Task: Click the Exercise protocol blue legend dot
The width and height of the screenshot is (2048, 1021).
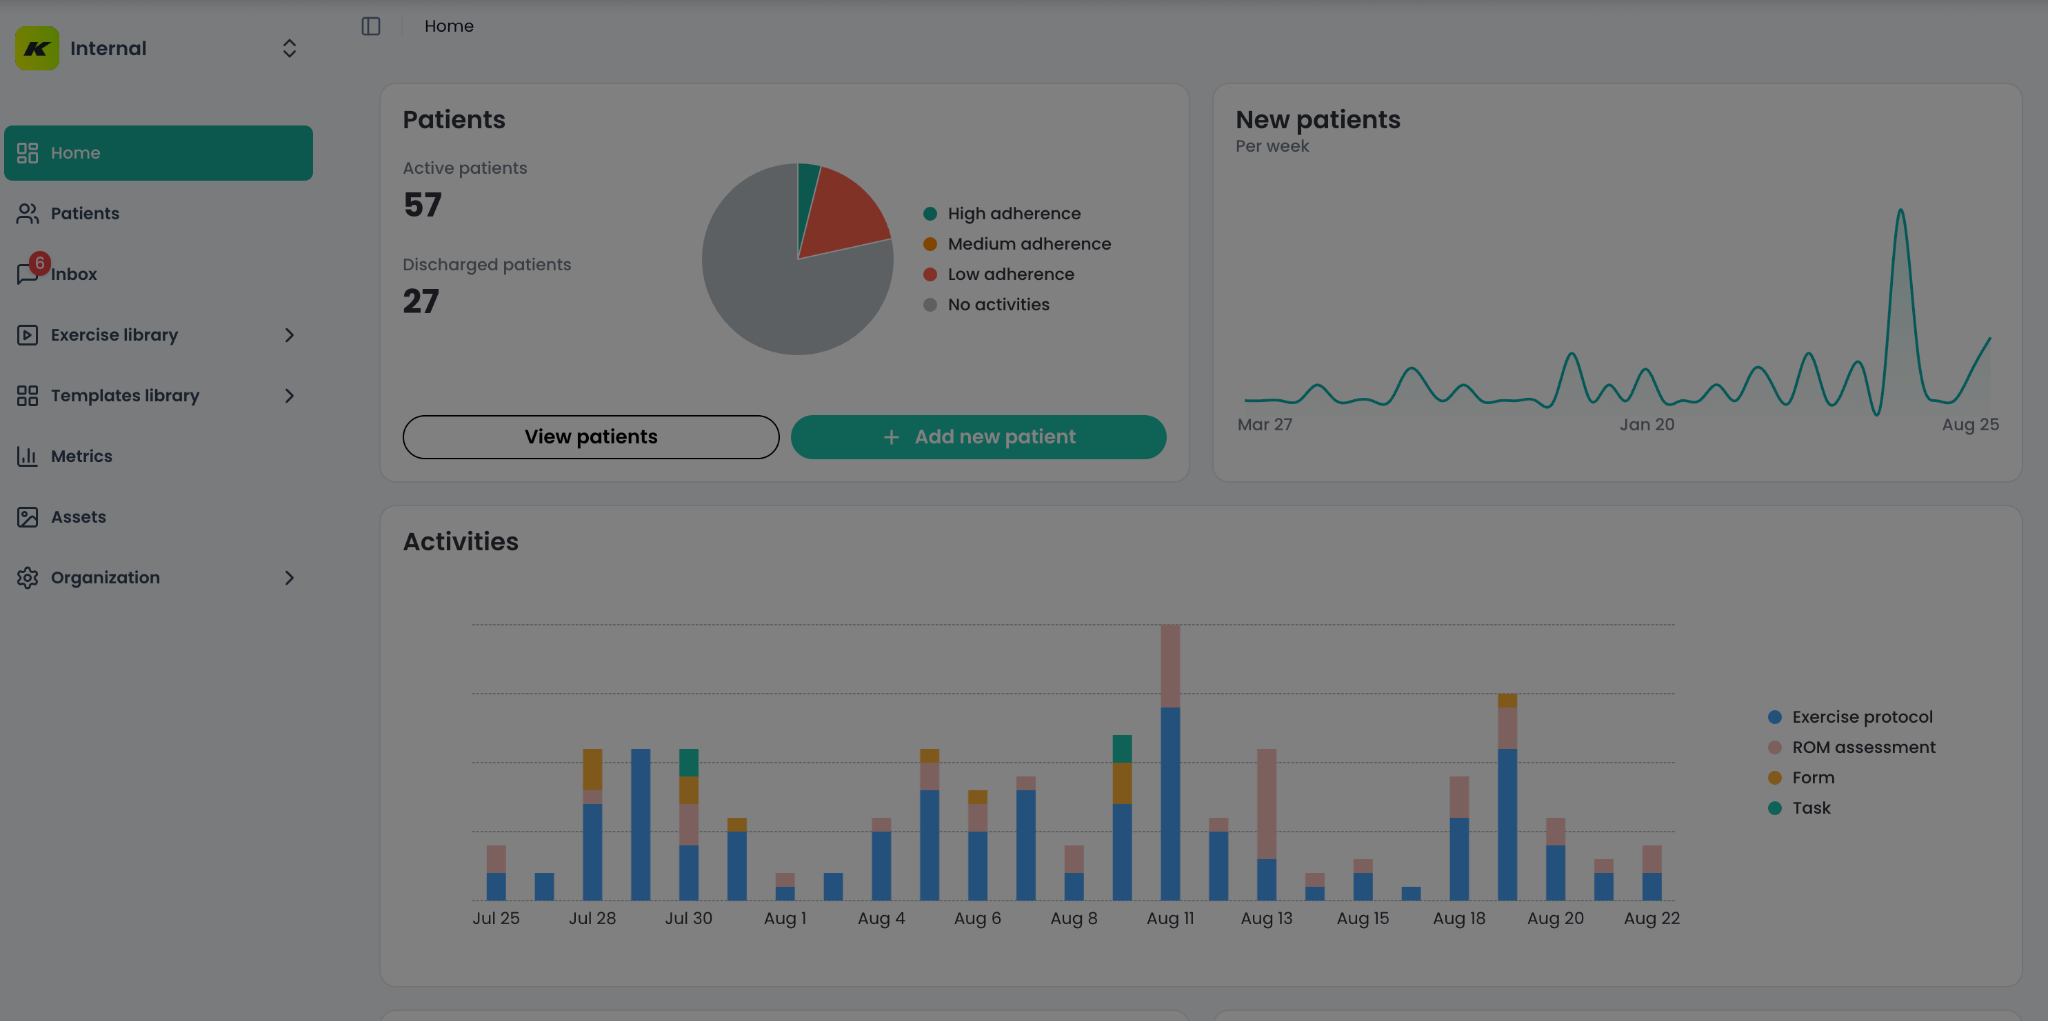Action: coord(1775,717)
